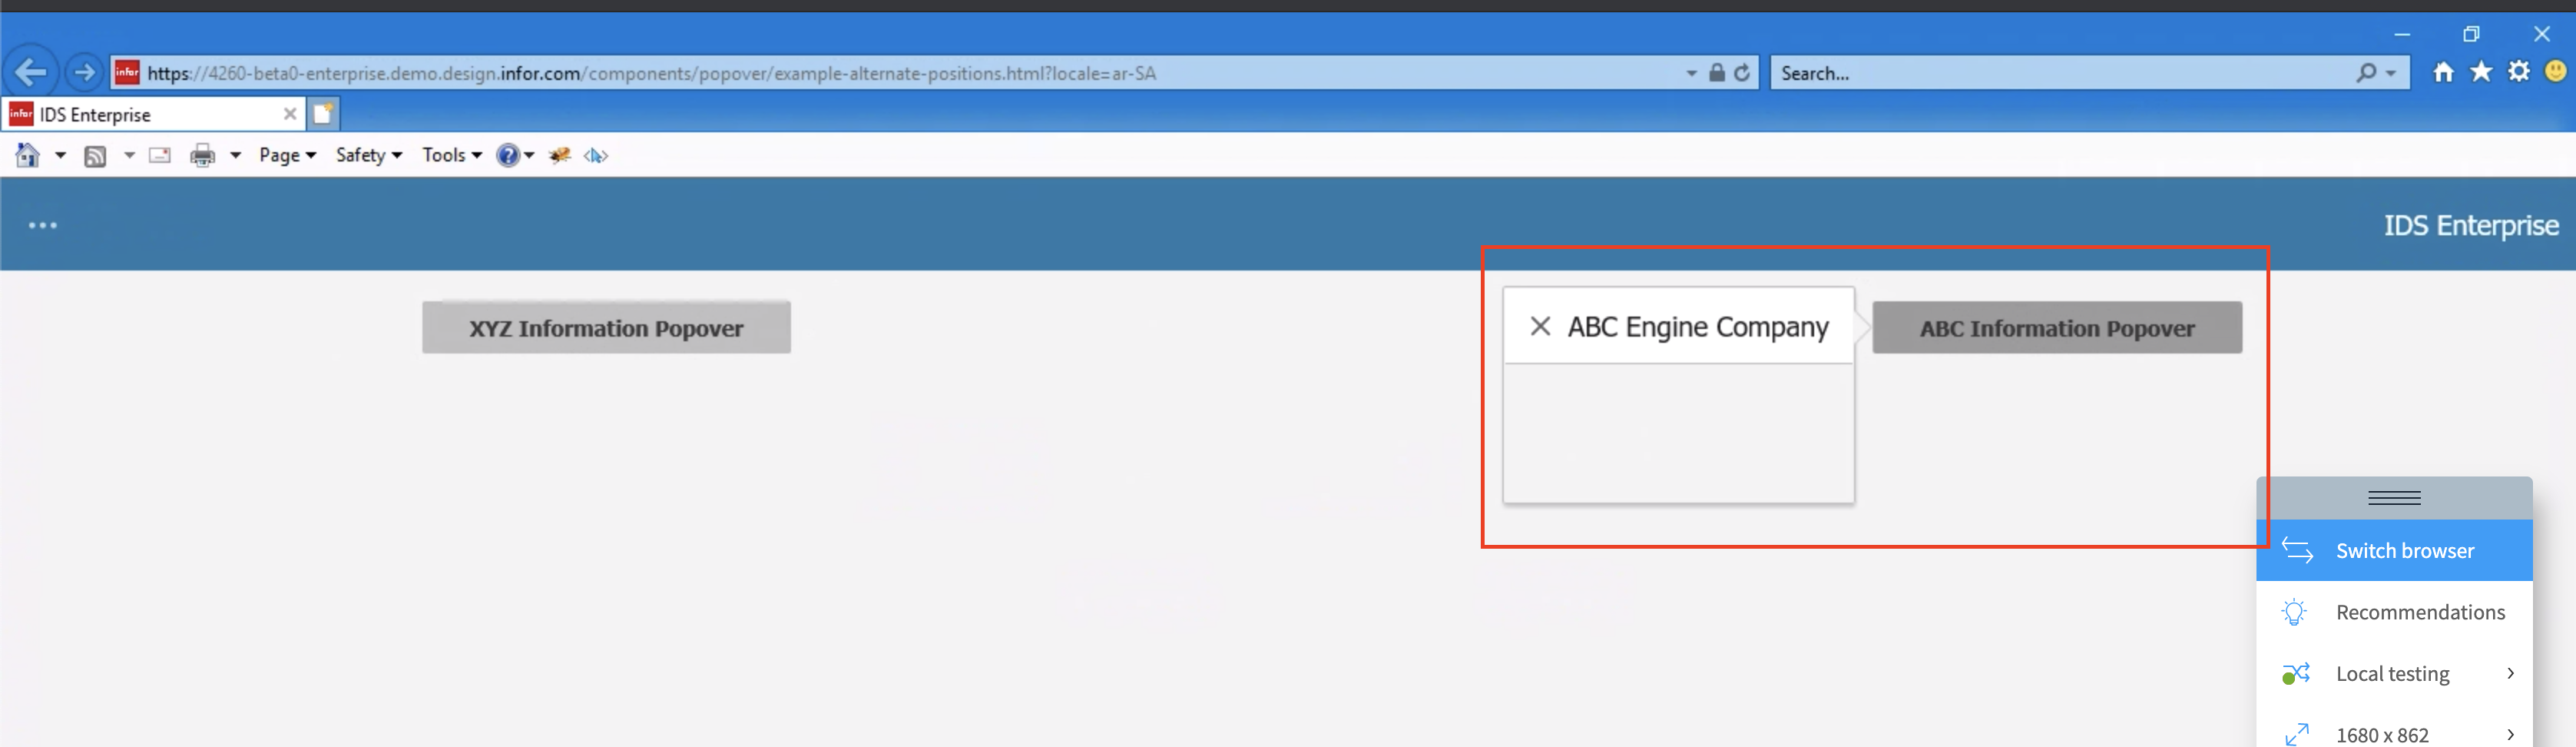The width and height of the screenshot is (2576, 747).
Task: Expand the Print options dropdown arrow
Action: tap(236, 155)
